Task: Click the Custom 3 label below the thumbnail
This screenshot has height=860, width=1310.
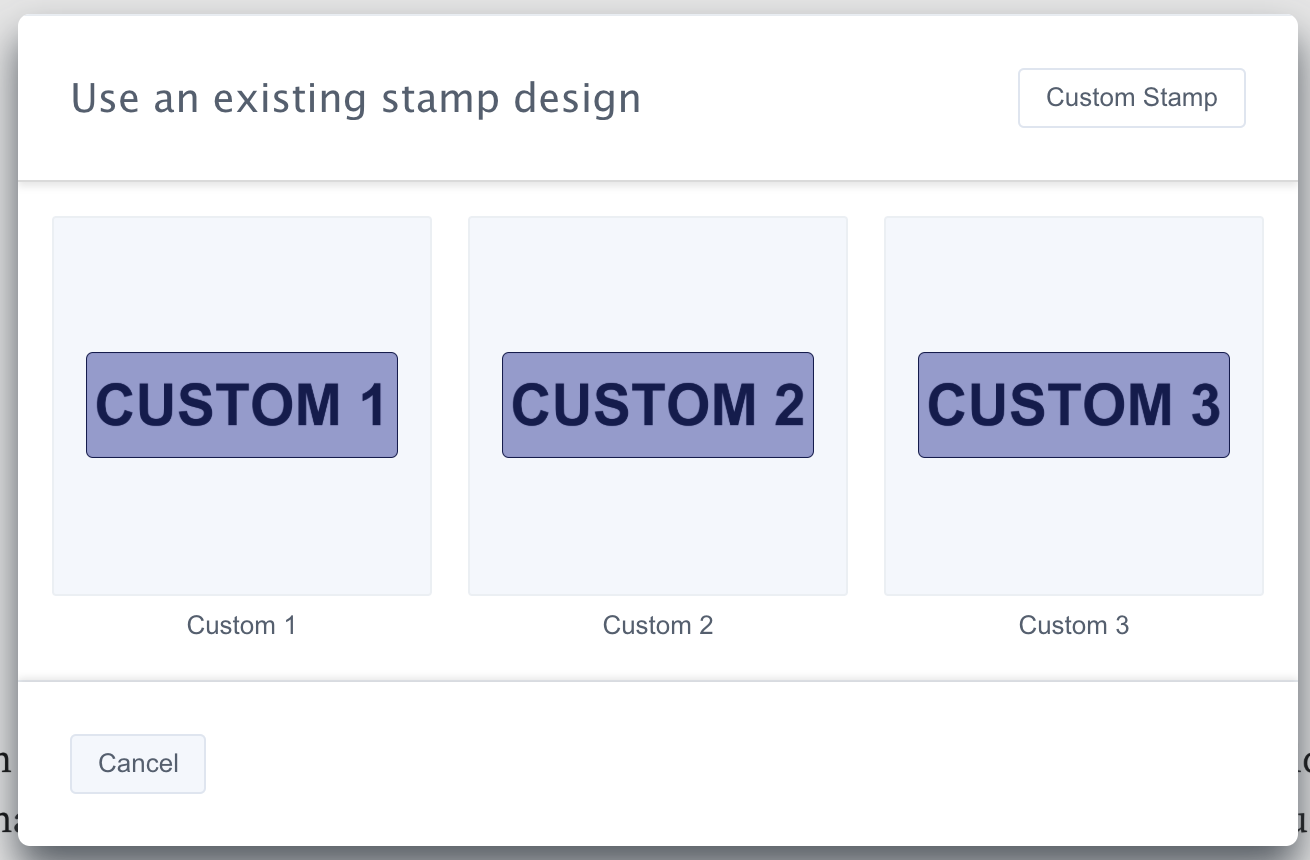Action: click(1073, 625)
